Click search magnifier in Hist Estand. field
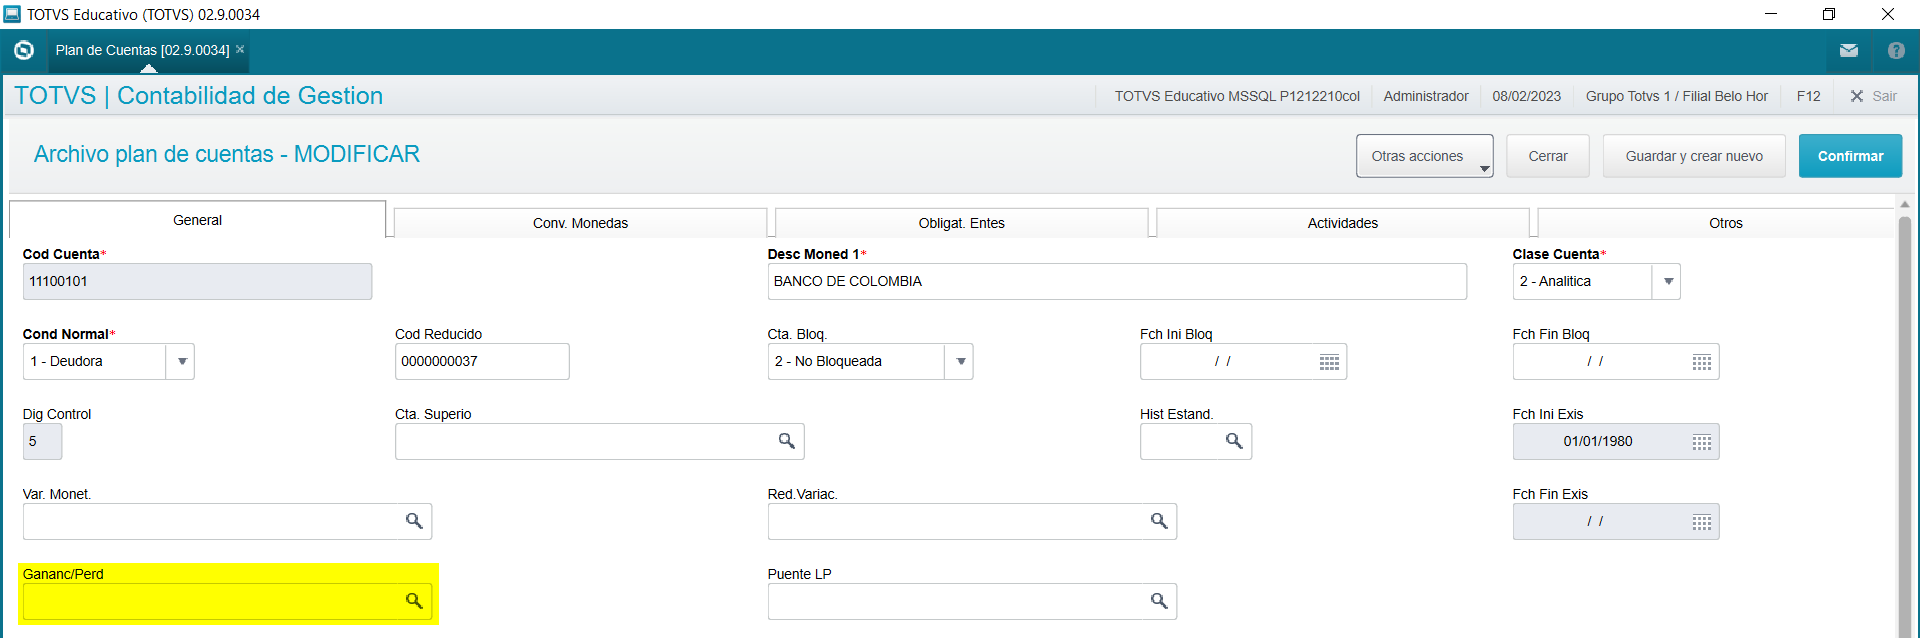This screenshot has width=1920, height=638. pos(1234,441)
